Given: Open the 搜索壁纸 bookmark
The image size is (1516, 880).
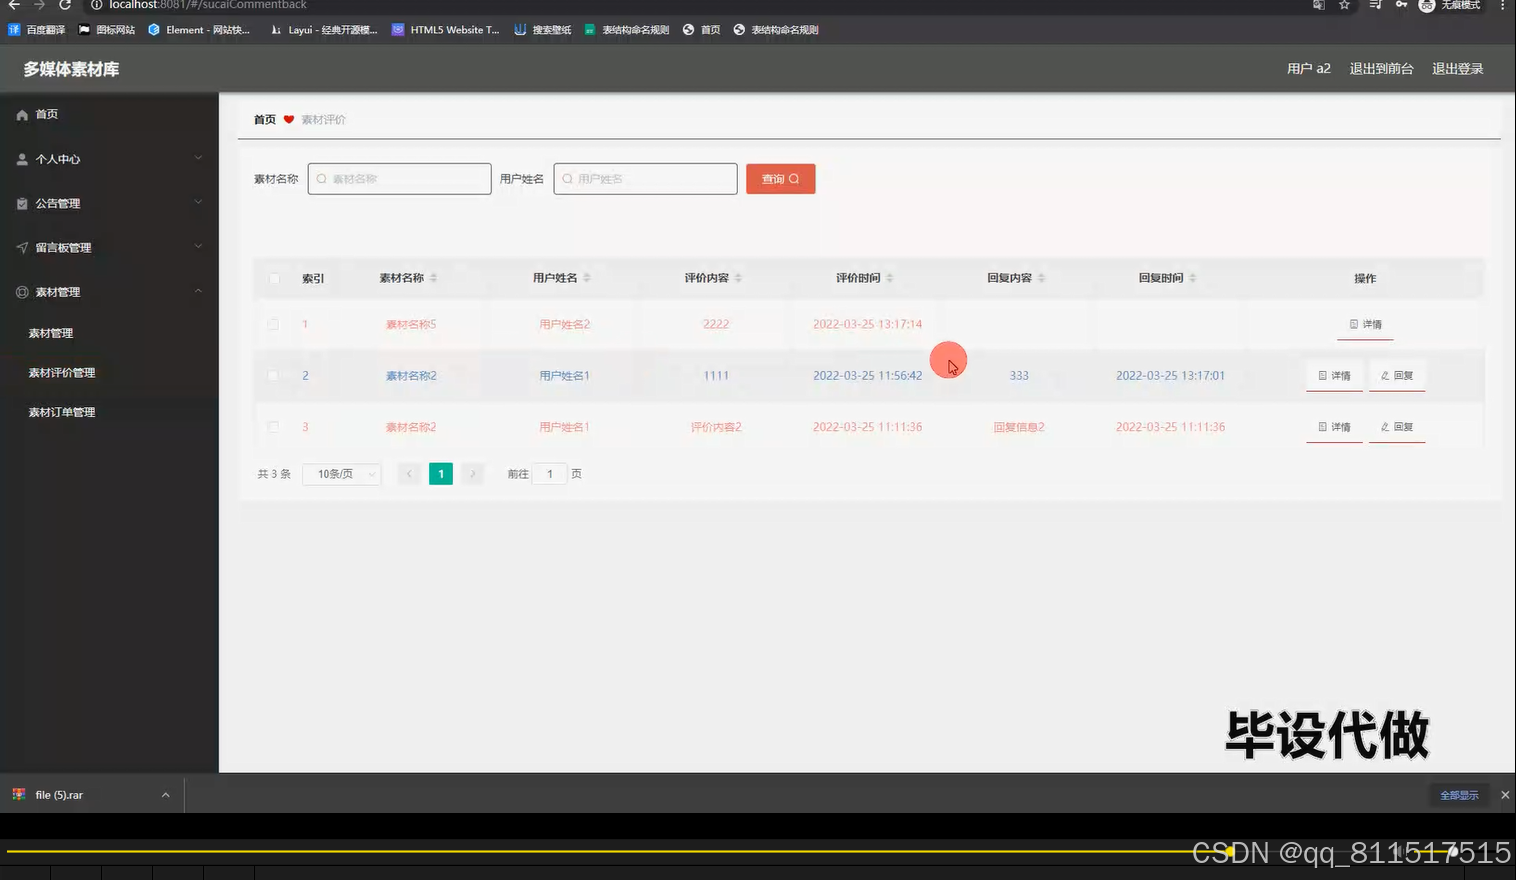Looking at the screenshot, I should pos(543,30).
